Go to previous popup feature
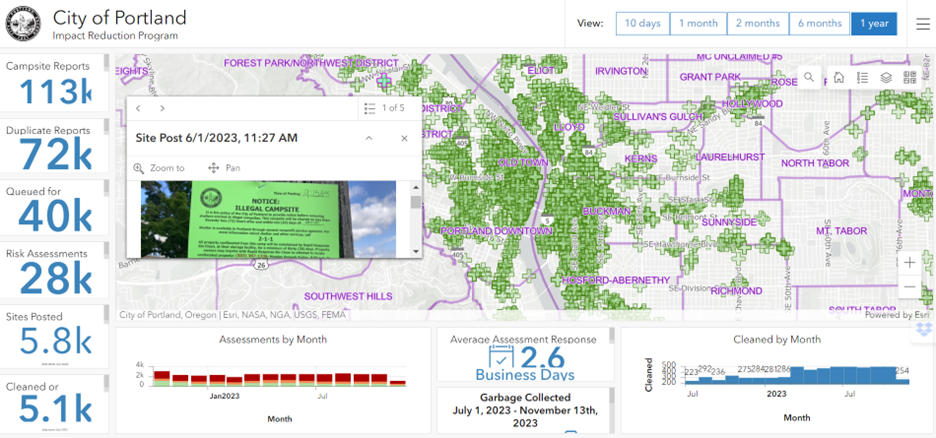Screen dimensions: 936x438 click(138, 108)
